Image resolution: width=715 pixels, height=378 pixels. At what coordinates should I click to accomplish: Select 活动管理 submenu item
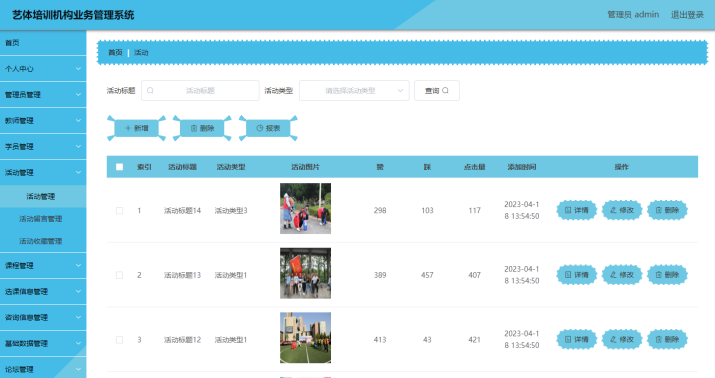pos(43,197)
